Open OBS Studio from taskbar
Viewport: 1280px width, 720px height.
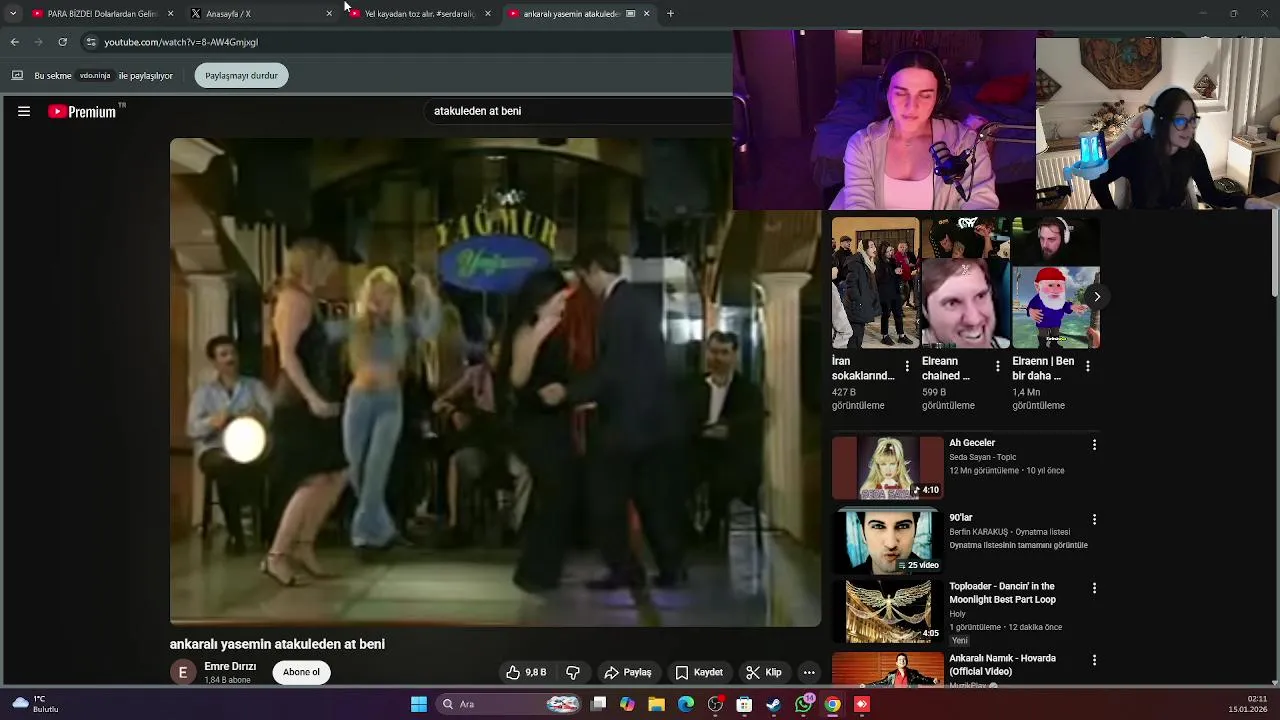[715, 704]
